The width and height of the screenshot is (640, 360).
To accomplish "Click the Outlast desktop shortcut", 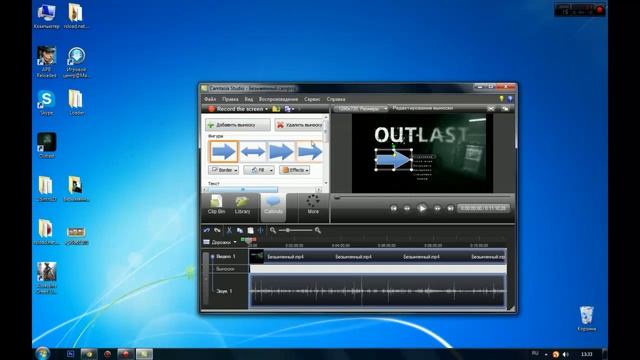I will point(47,145).
